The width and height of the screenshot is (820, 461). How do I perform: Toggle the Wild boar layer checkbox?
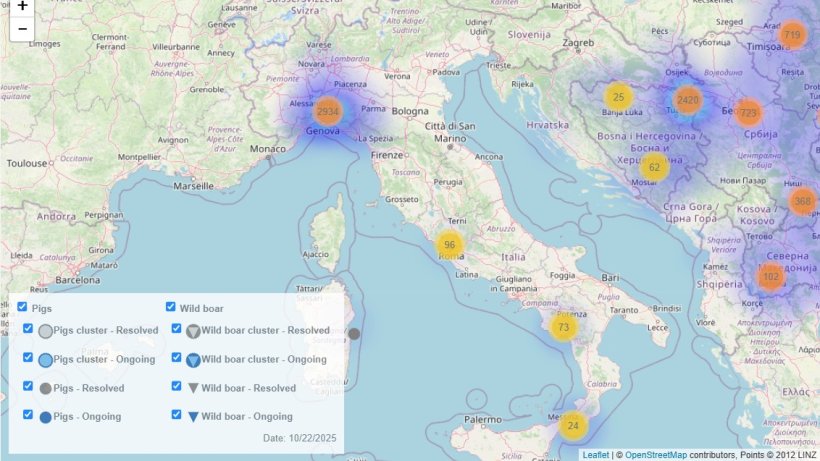click(170, 308)
